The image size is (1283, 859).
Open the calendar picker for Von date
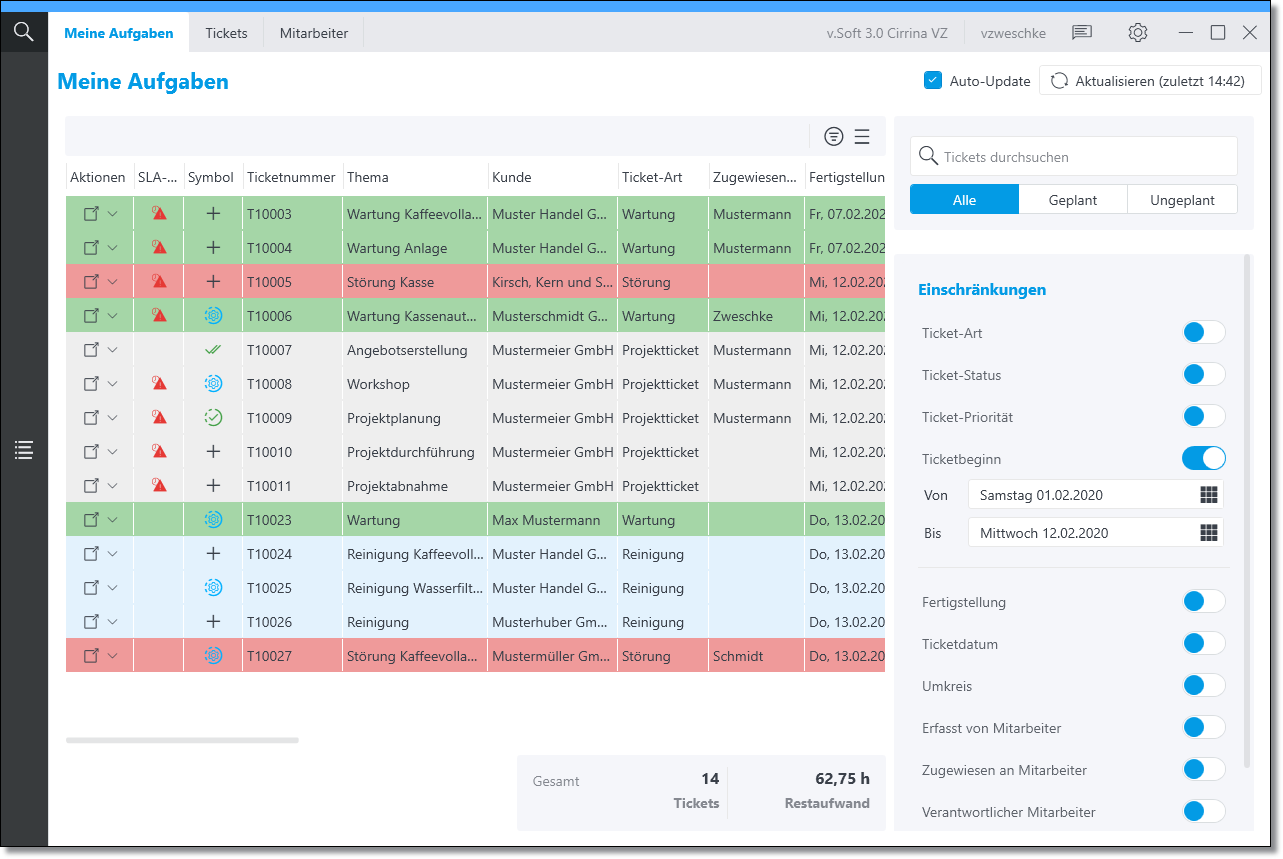click(x=1209, y=495)
